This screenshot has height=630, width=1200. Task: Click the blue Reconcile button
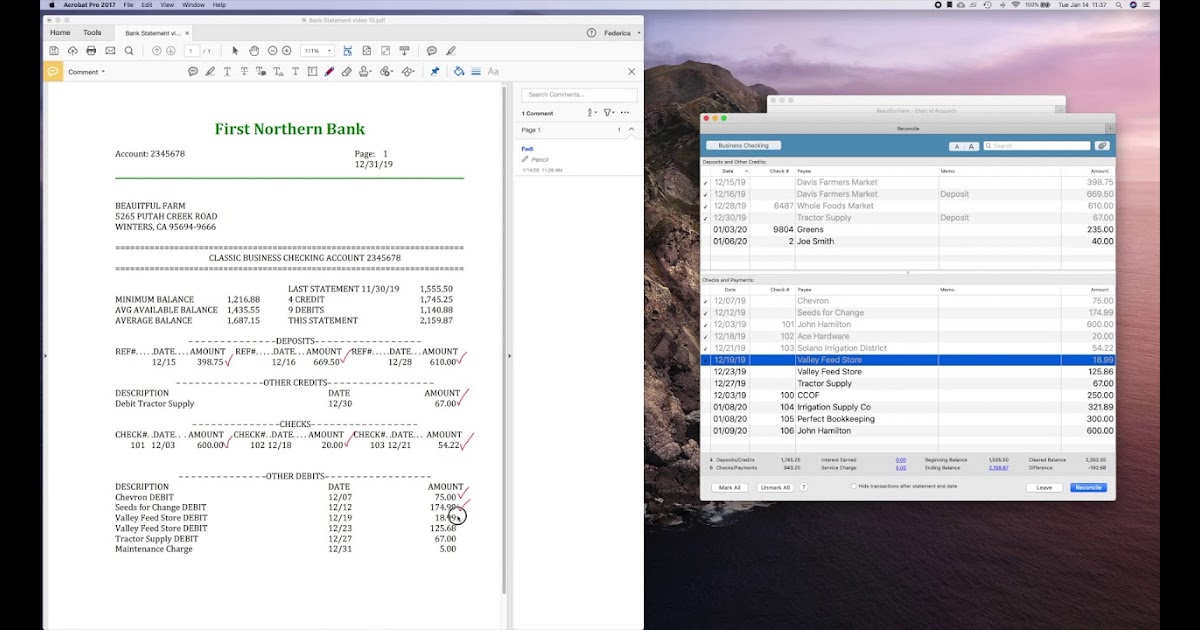[1088, 488]
